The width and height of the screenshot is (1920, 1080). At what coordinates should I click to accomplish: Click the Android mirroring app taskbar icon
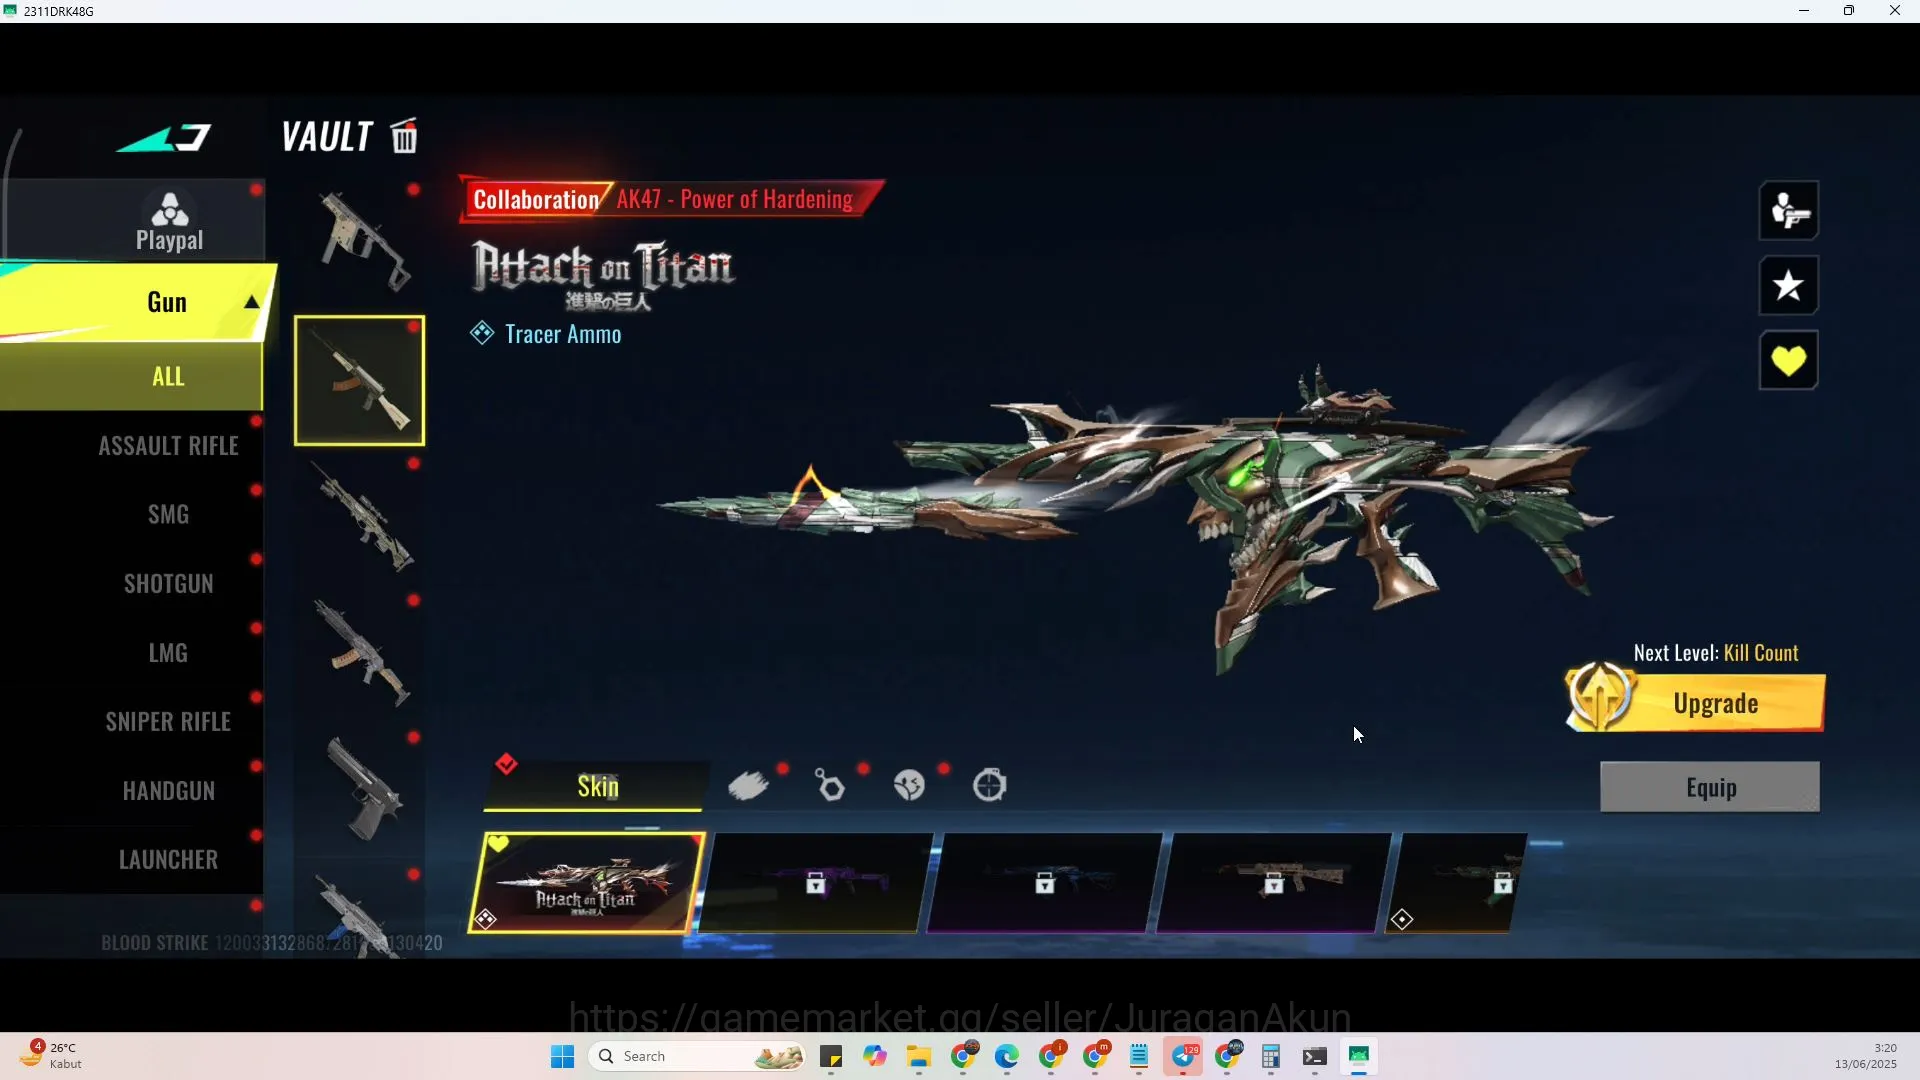point(1359,1056)
